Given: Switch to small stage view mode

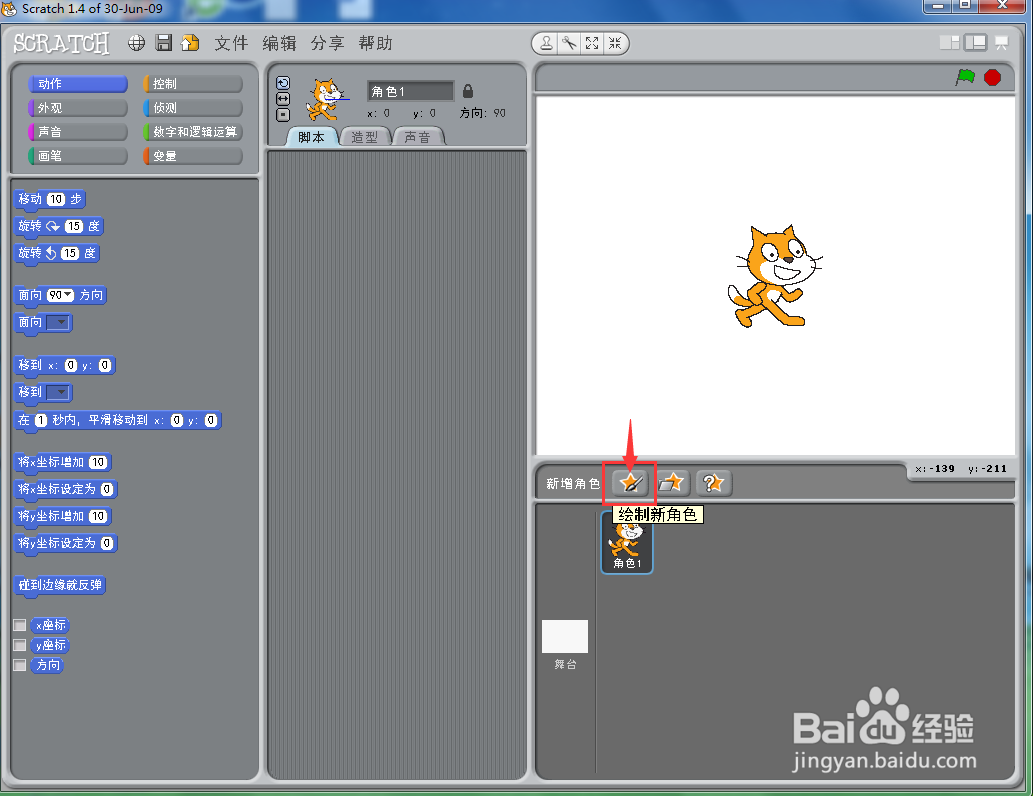Looking at the screenshot, I should (949, 43).
